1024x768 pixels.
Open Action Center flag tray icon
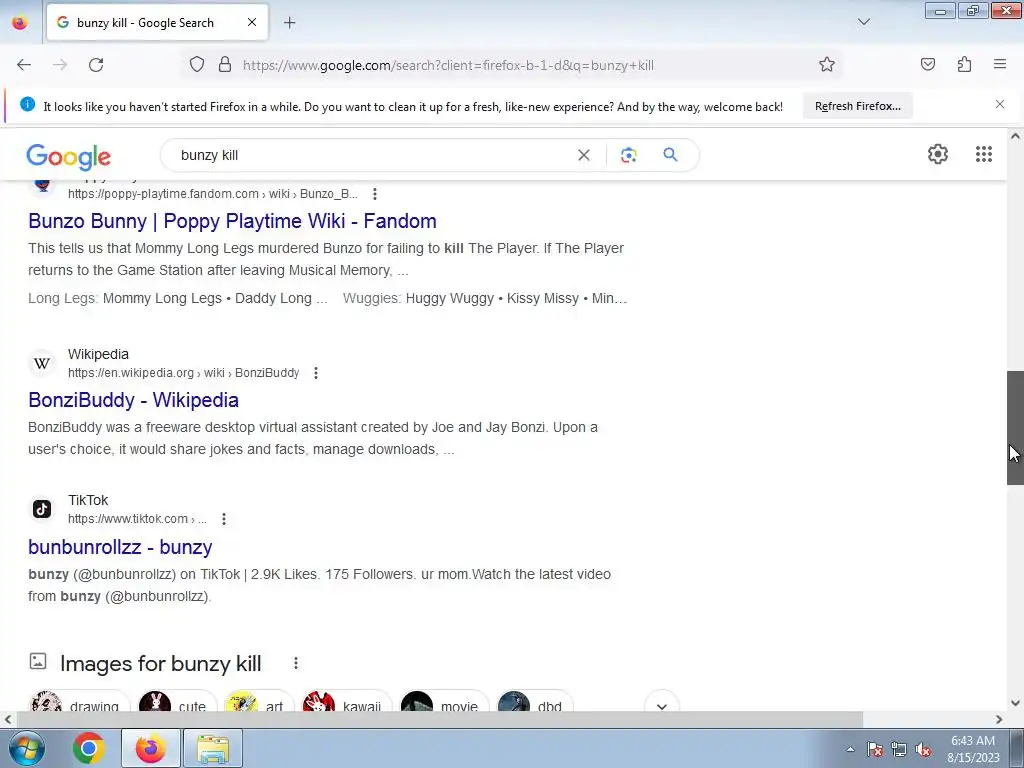tap(875, 750)
